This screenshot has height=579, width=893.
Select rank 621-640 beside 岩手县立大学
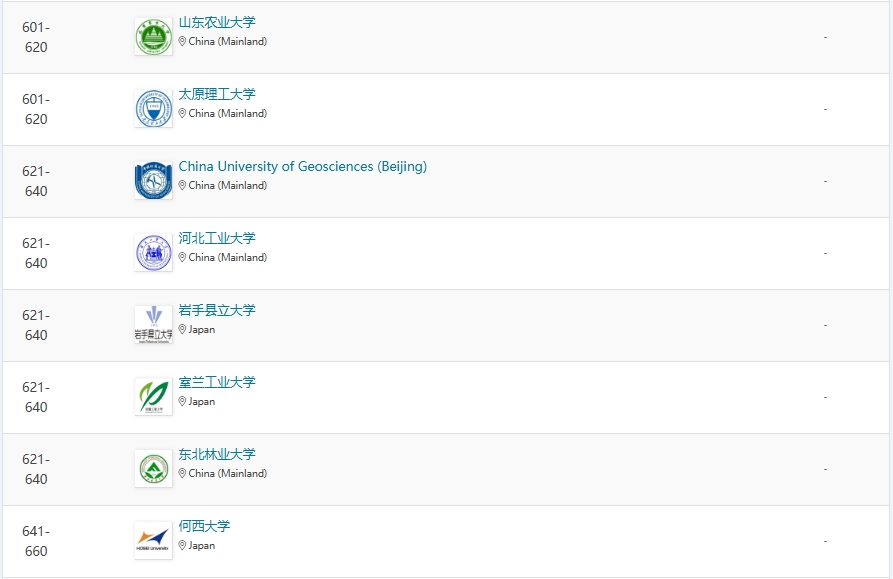pos(36,325)
